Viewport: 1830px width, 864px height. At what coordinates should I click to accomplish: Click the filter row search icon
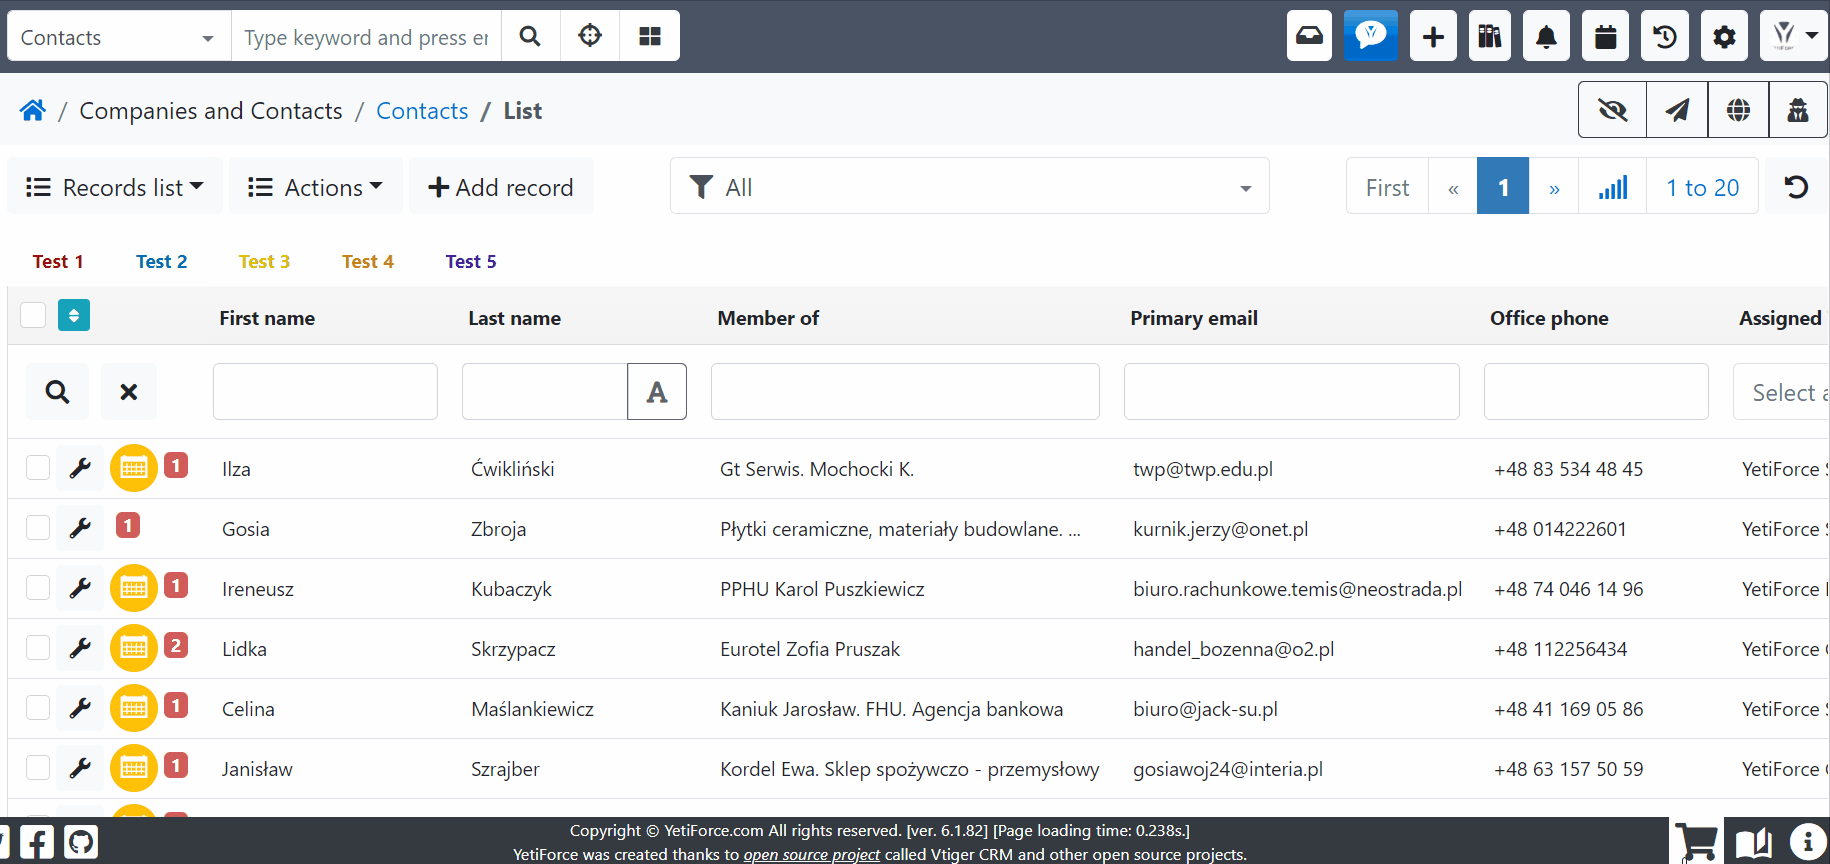[x=57, y=391]
